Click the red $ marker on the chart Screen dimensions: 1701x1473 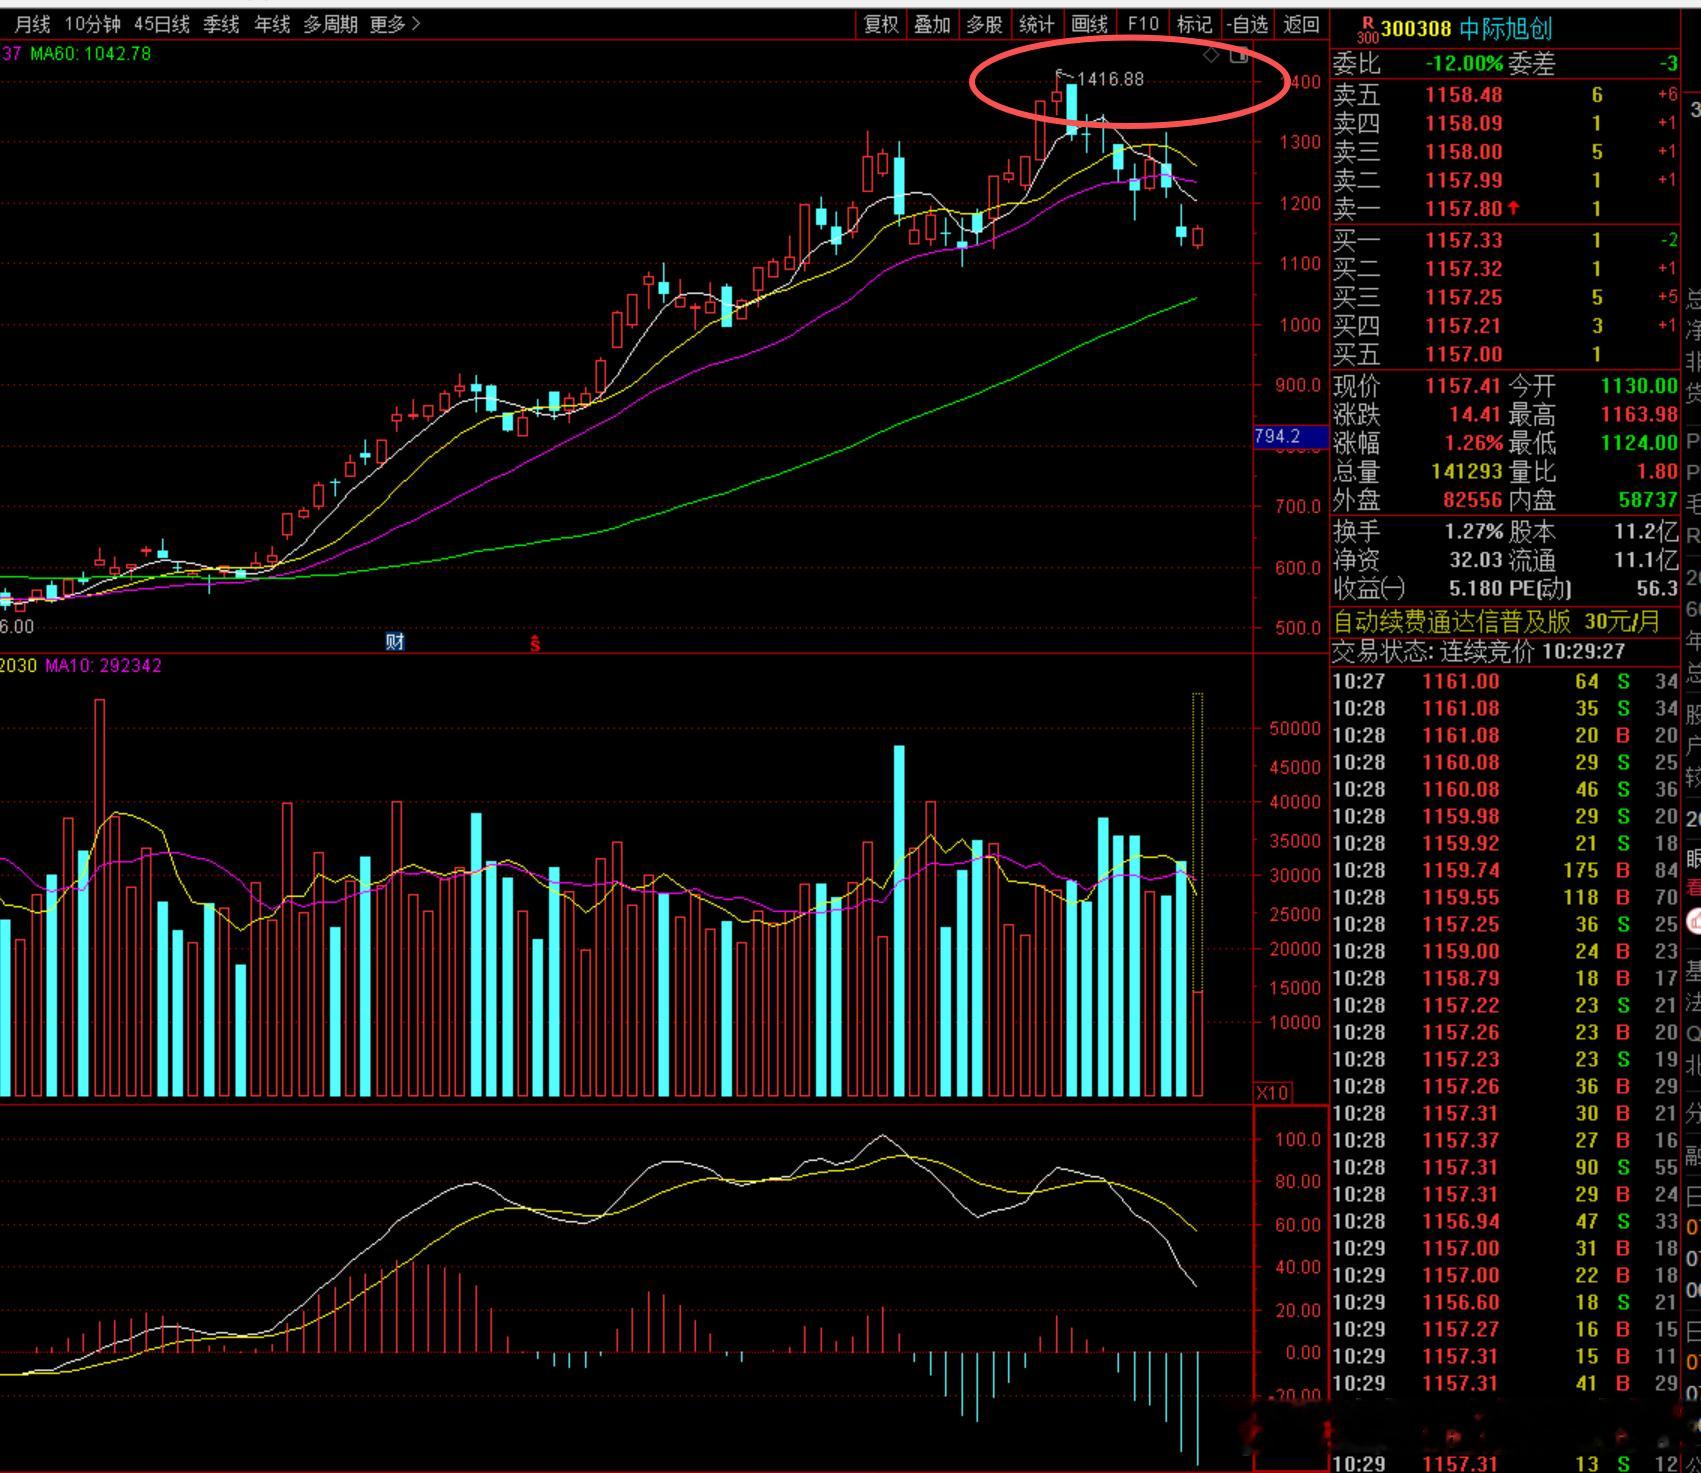point(535,644)
